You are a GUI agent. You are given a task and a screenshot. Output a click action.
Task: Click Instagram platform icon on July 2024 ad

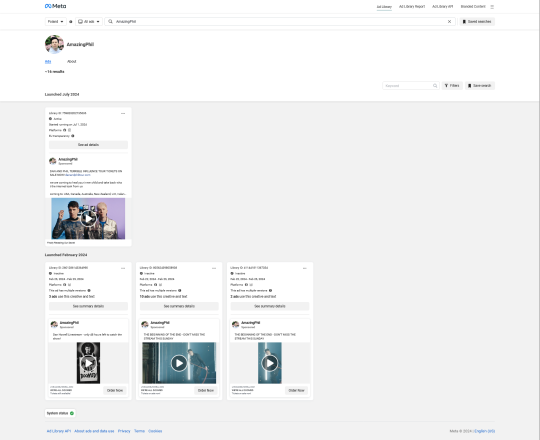[x=69, y=130]
